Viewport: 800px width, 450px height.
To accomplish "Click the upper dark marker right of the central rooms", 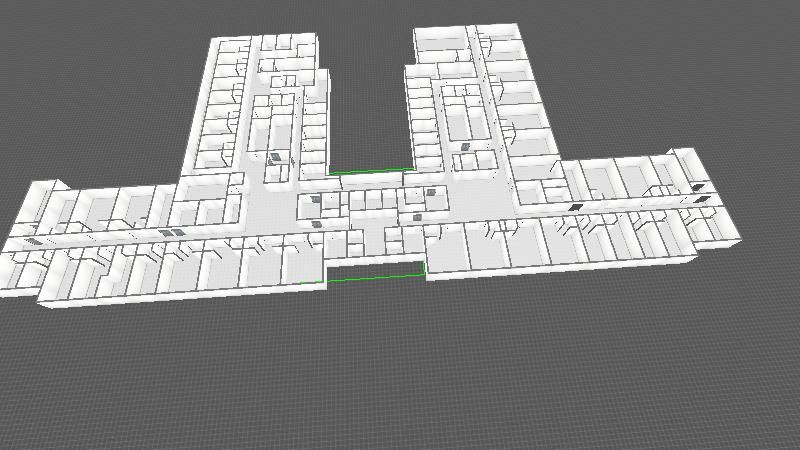I will pyautogui.click(x=431, y=192).
